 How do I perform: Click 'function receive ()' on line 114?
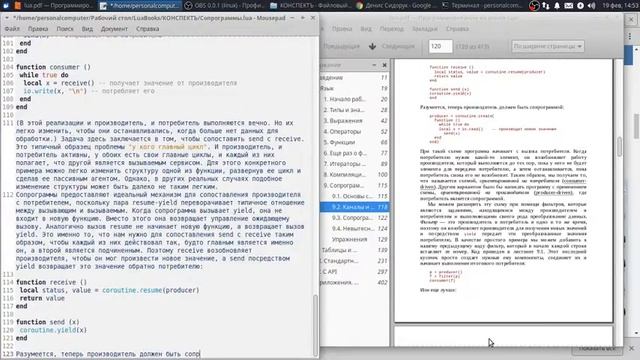(x=51, y=282)
